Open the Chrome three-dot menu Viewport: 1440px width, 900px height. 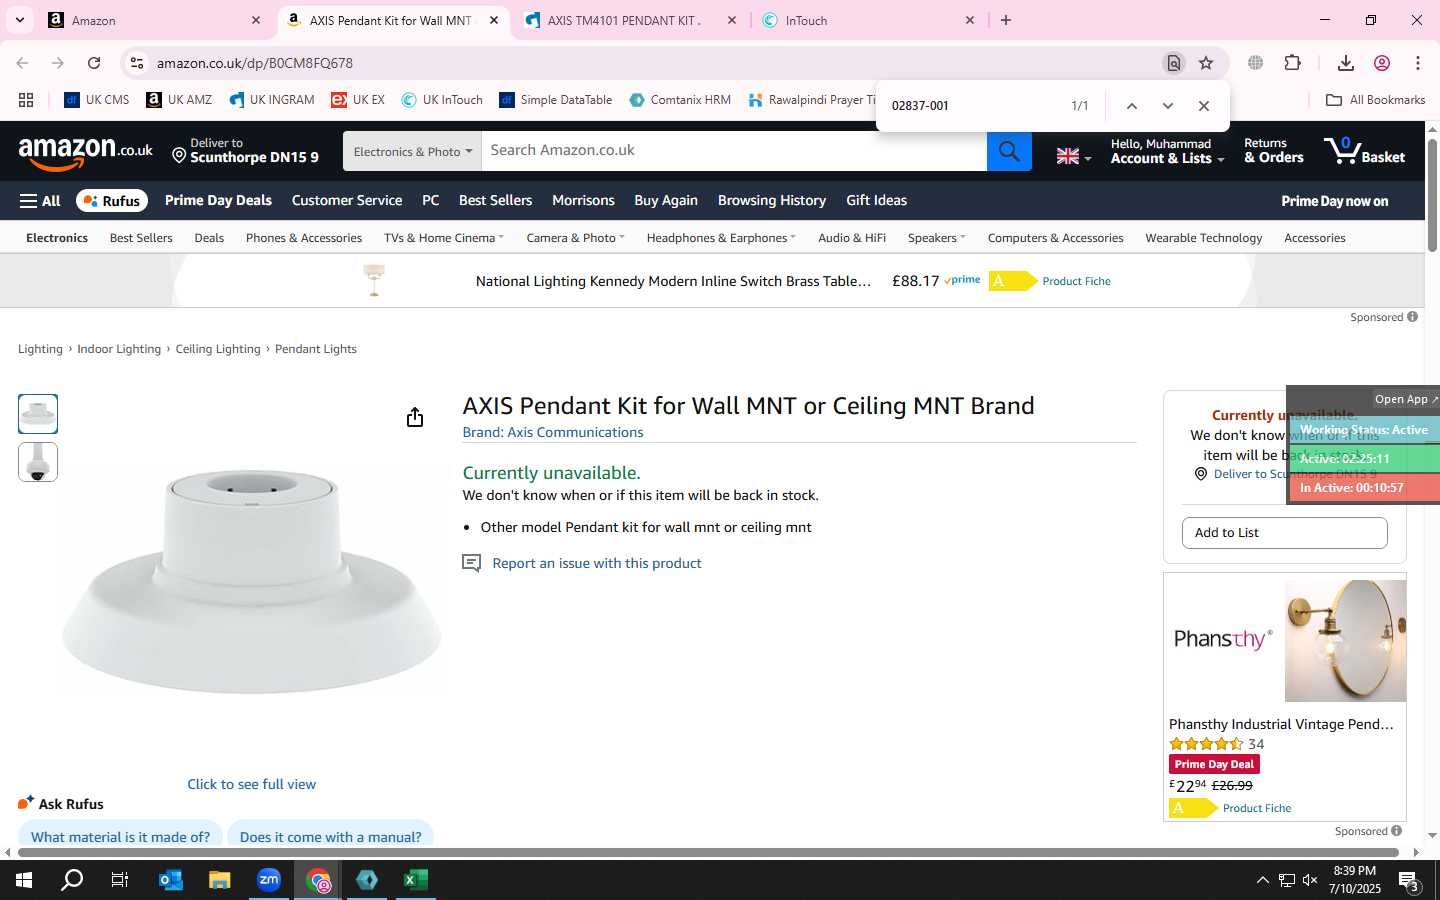(1418, 63)
